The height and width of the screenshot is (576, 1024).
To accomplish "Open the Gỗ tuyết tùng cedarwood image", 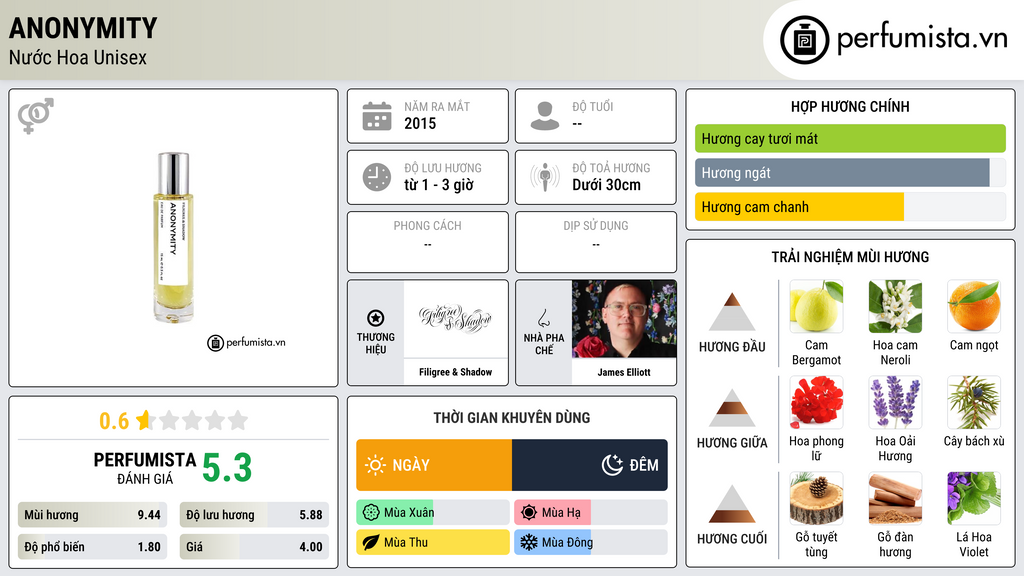I will click(x=816, y=499).
